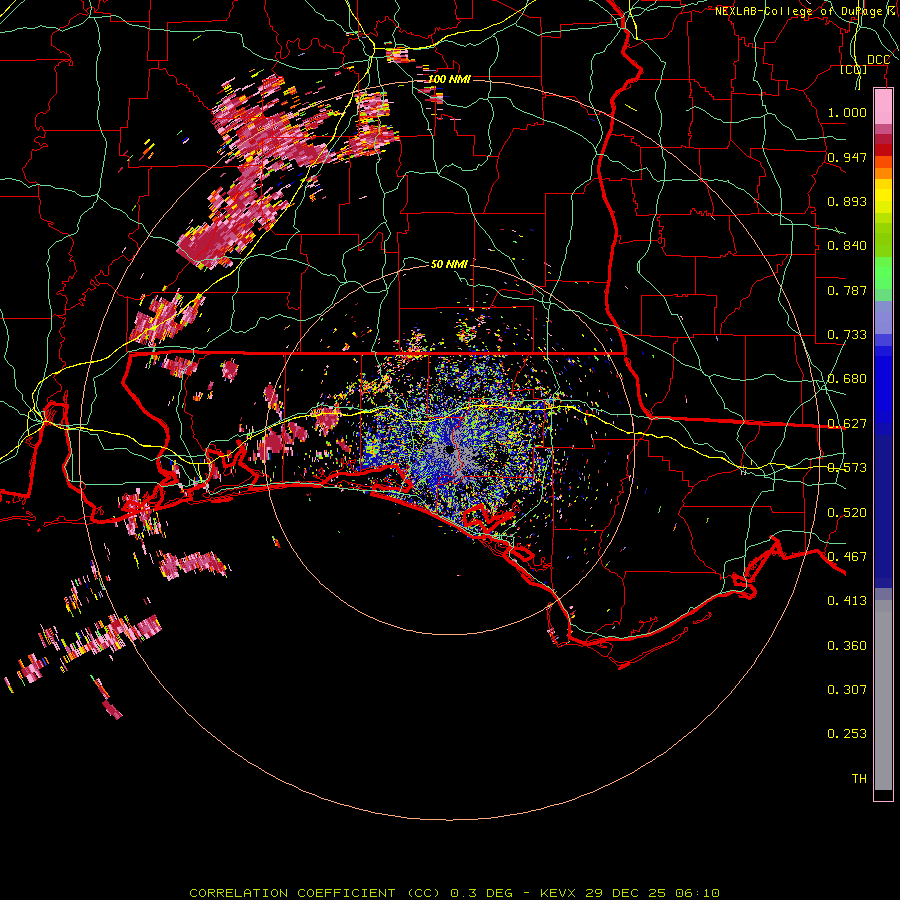
Task: Click the 0.893 scale value
Action: [847, 201]
